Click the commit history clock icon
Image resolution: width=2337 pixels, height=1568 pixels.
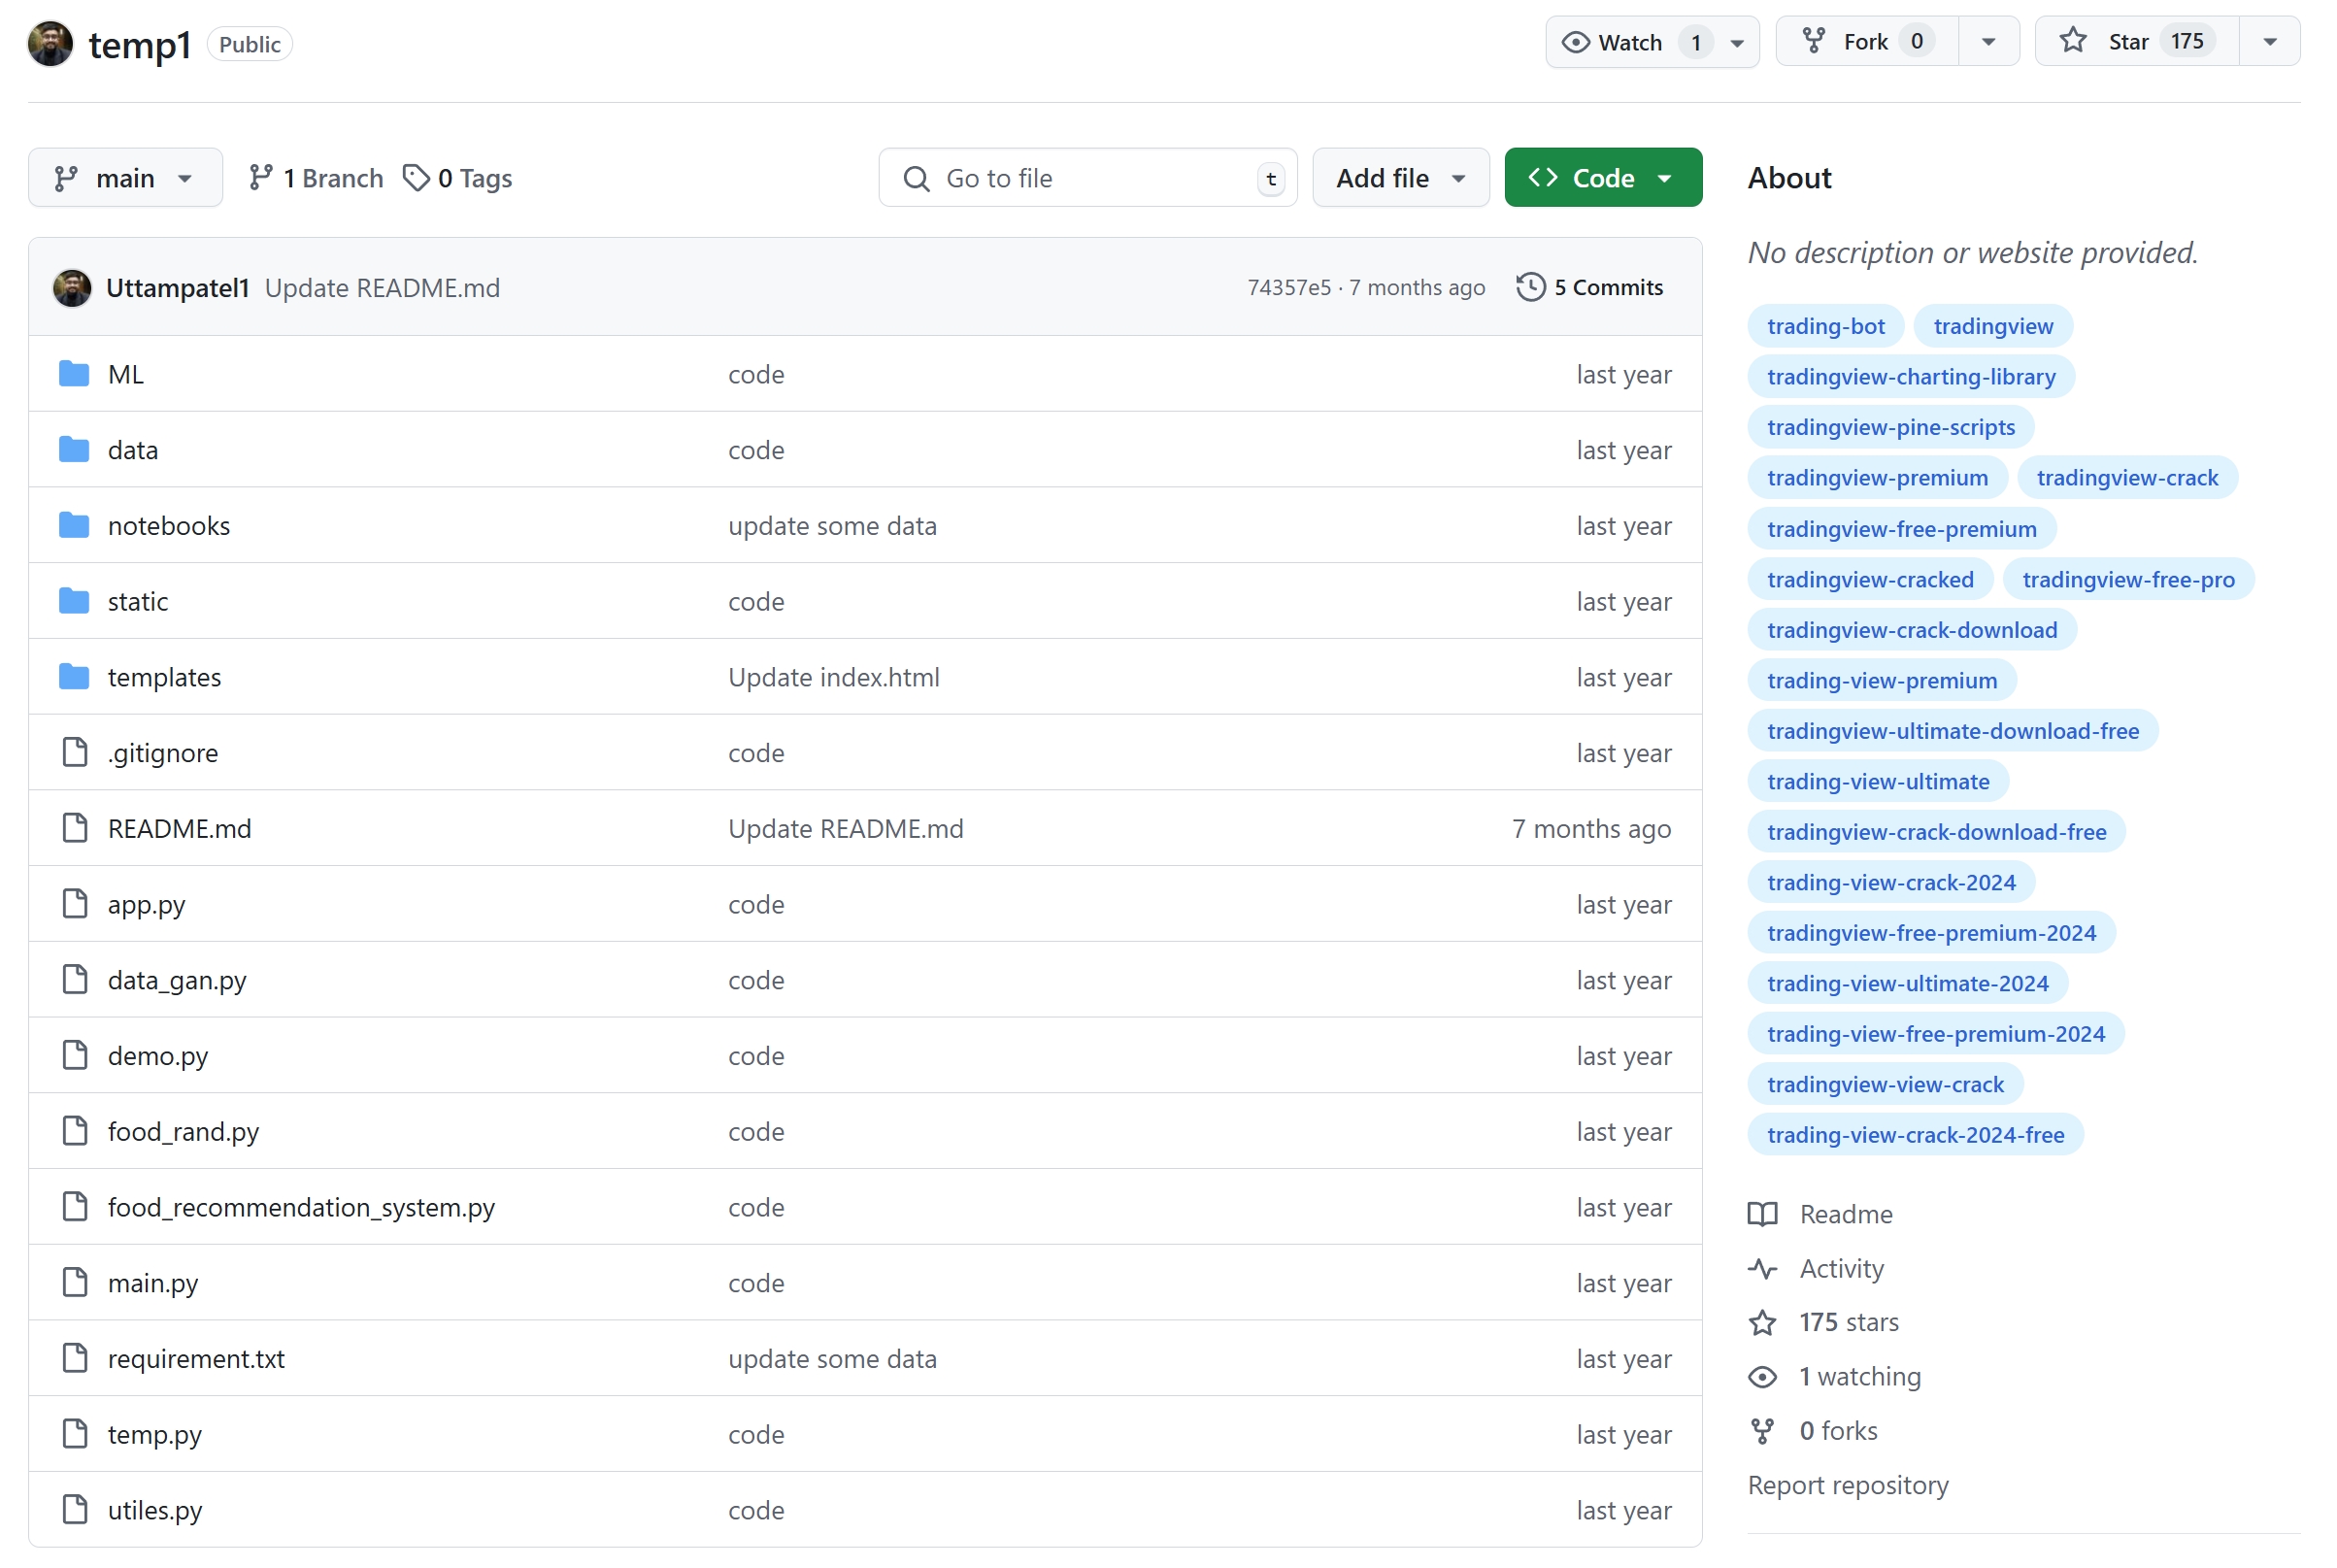(x=1530, y=287)
